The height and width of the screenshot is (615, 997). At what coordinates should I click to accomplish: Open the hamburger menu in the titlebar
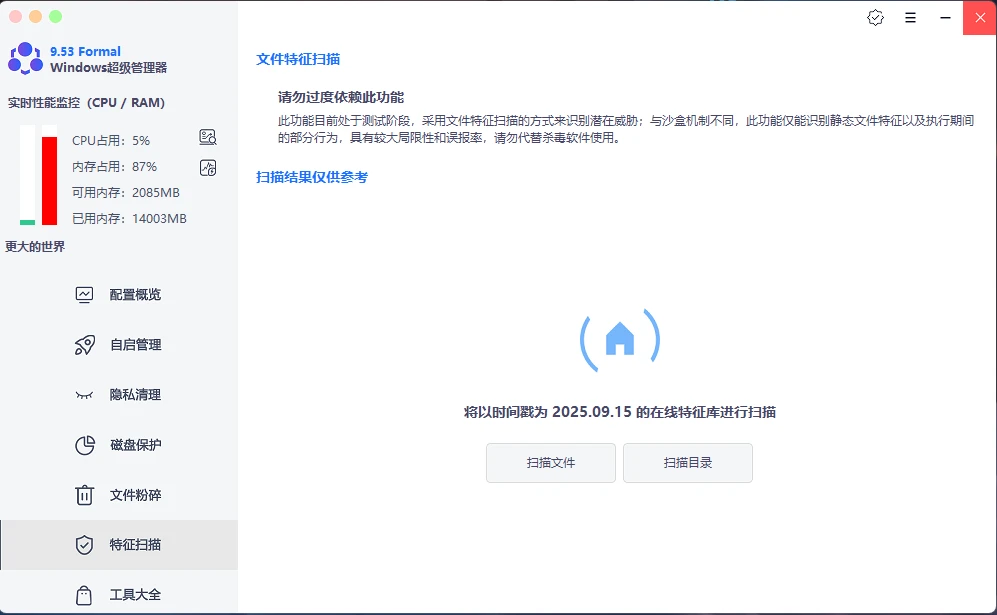[x=909, y=17]
